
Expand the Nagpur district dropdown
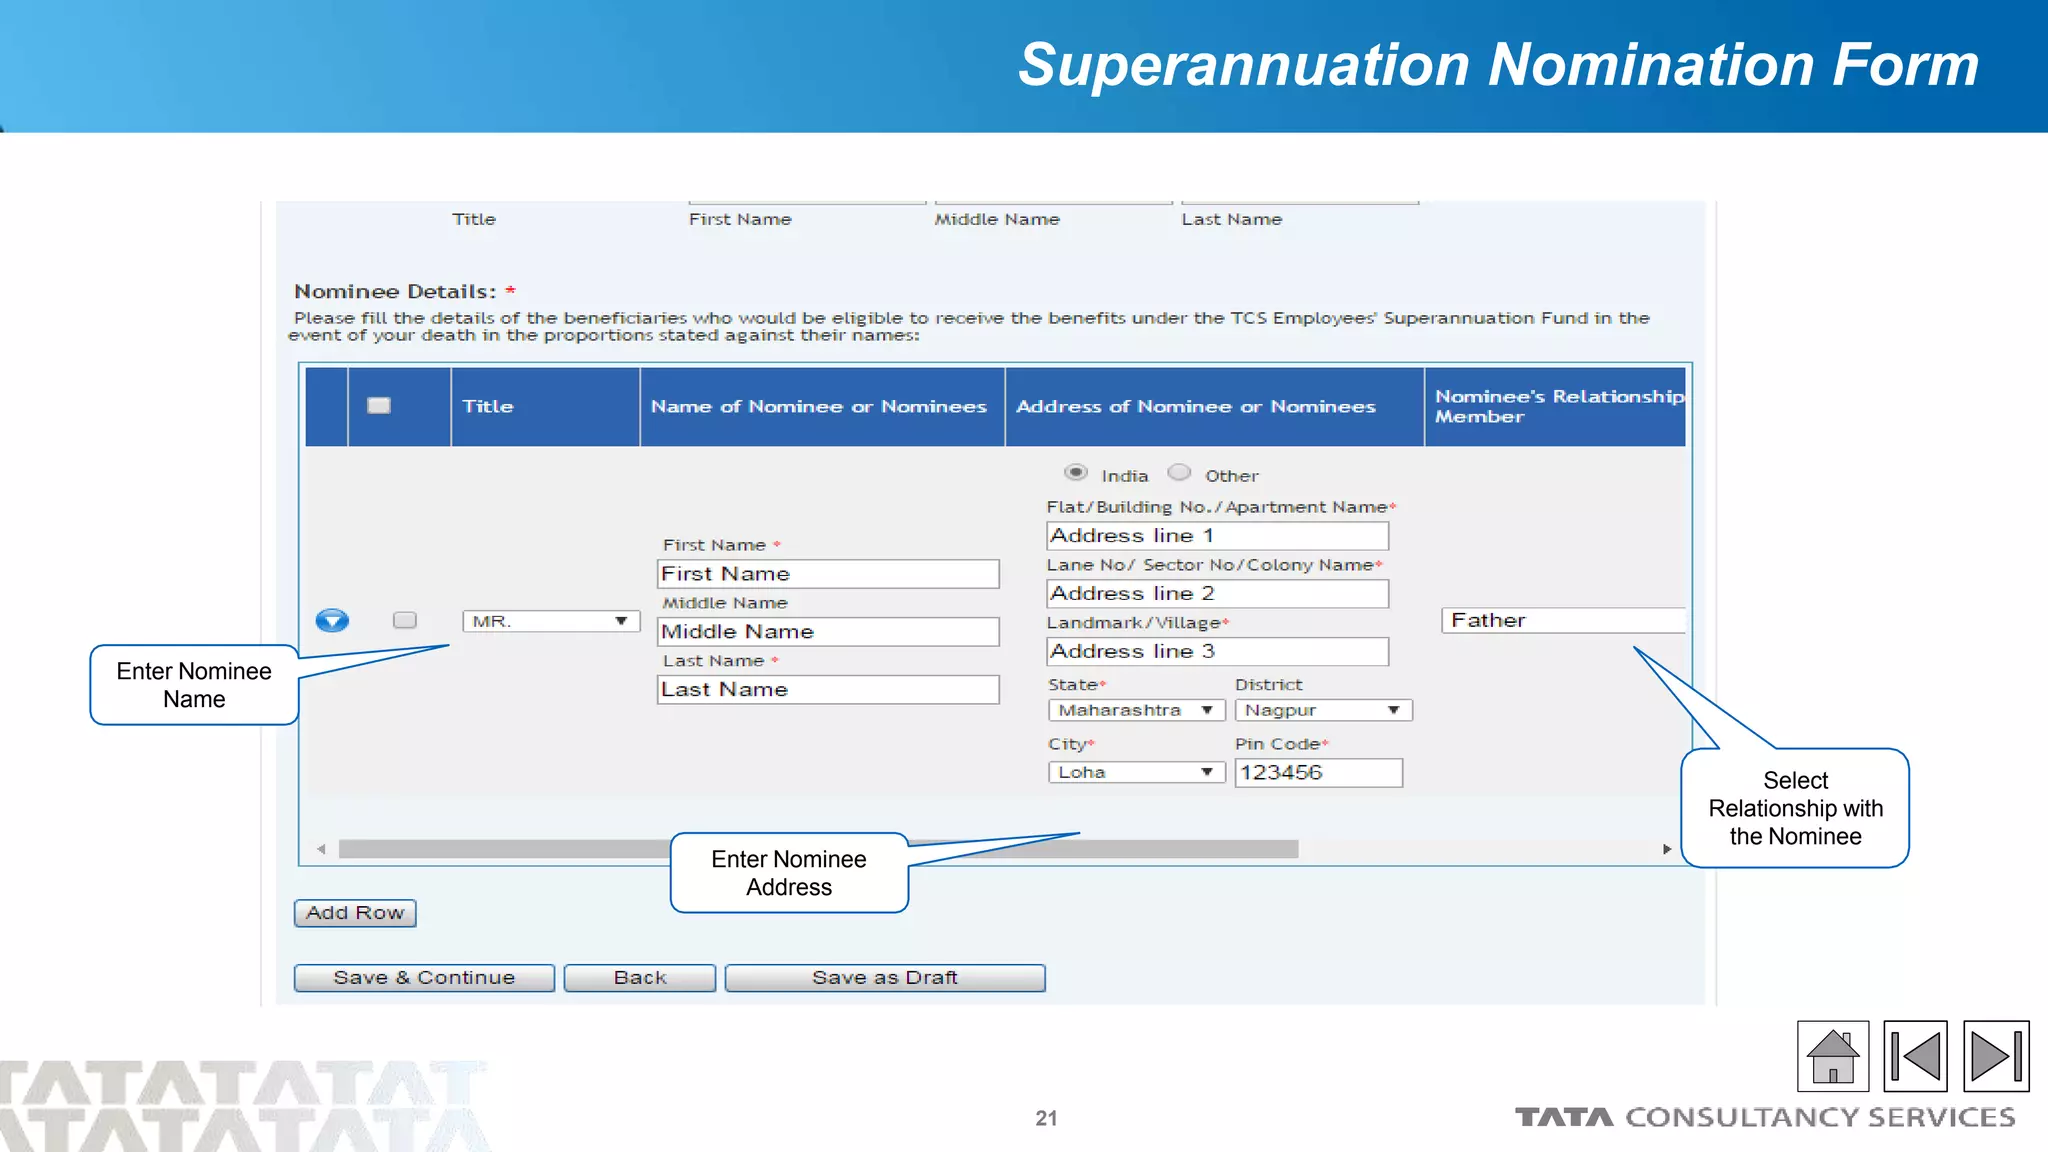click(x=1322, y=710)
